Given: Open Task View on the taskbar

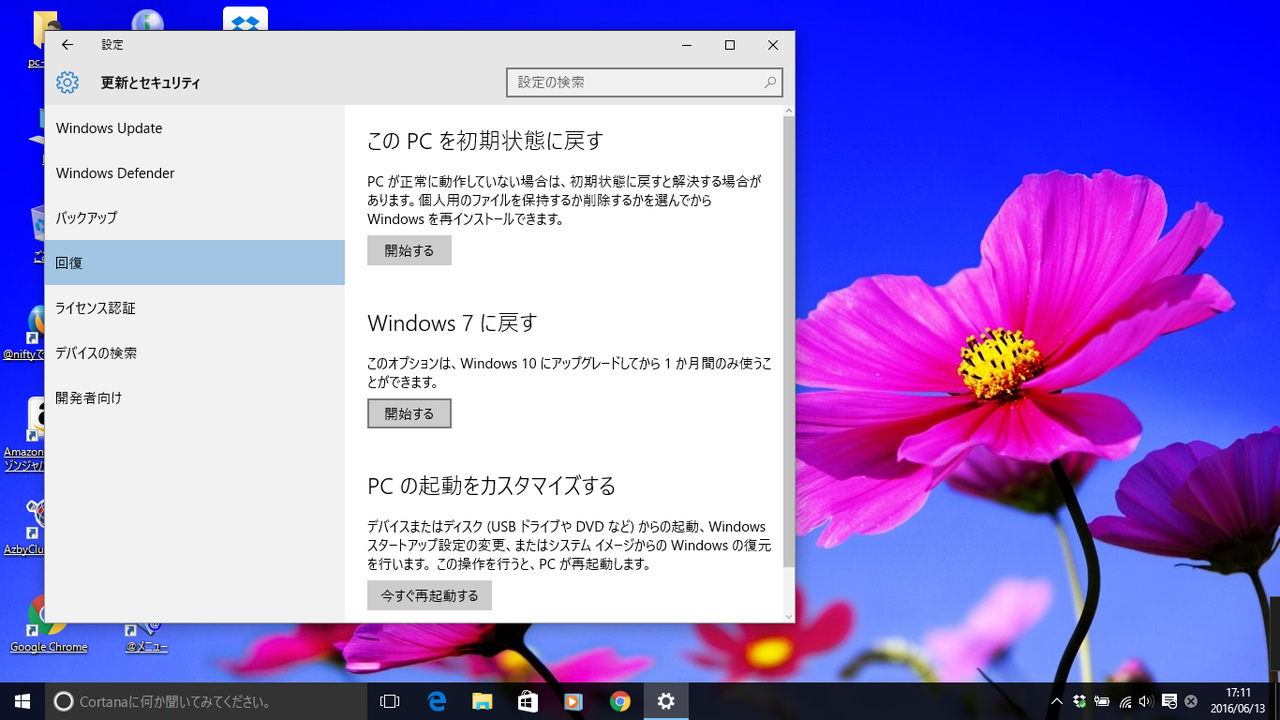Looking at the screenshot, I should 389,700.
